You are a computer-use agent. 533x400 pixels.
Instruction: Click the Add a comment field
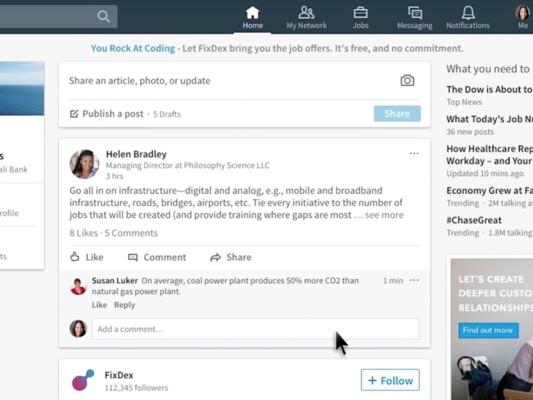click(255, 329)
